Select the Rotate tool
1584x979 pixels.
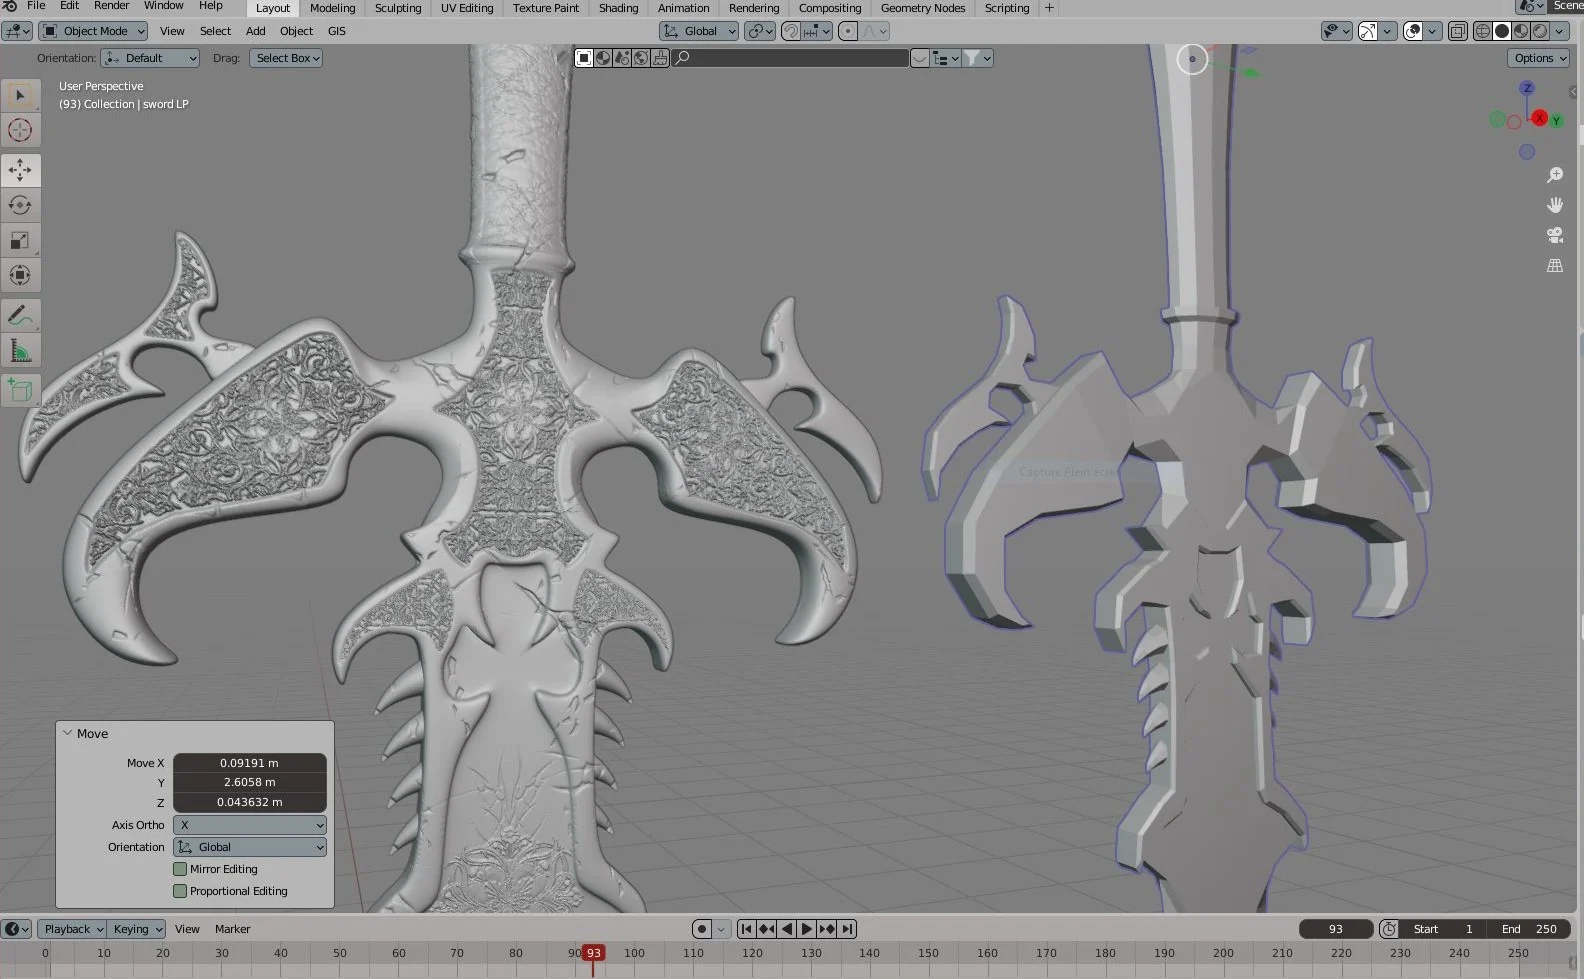click(x=20, y=205)
